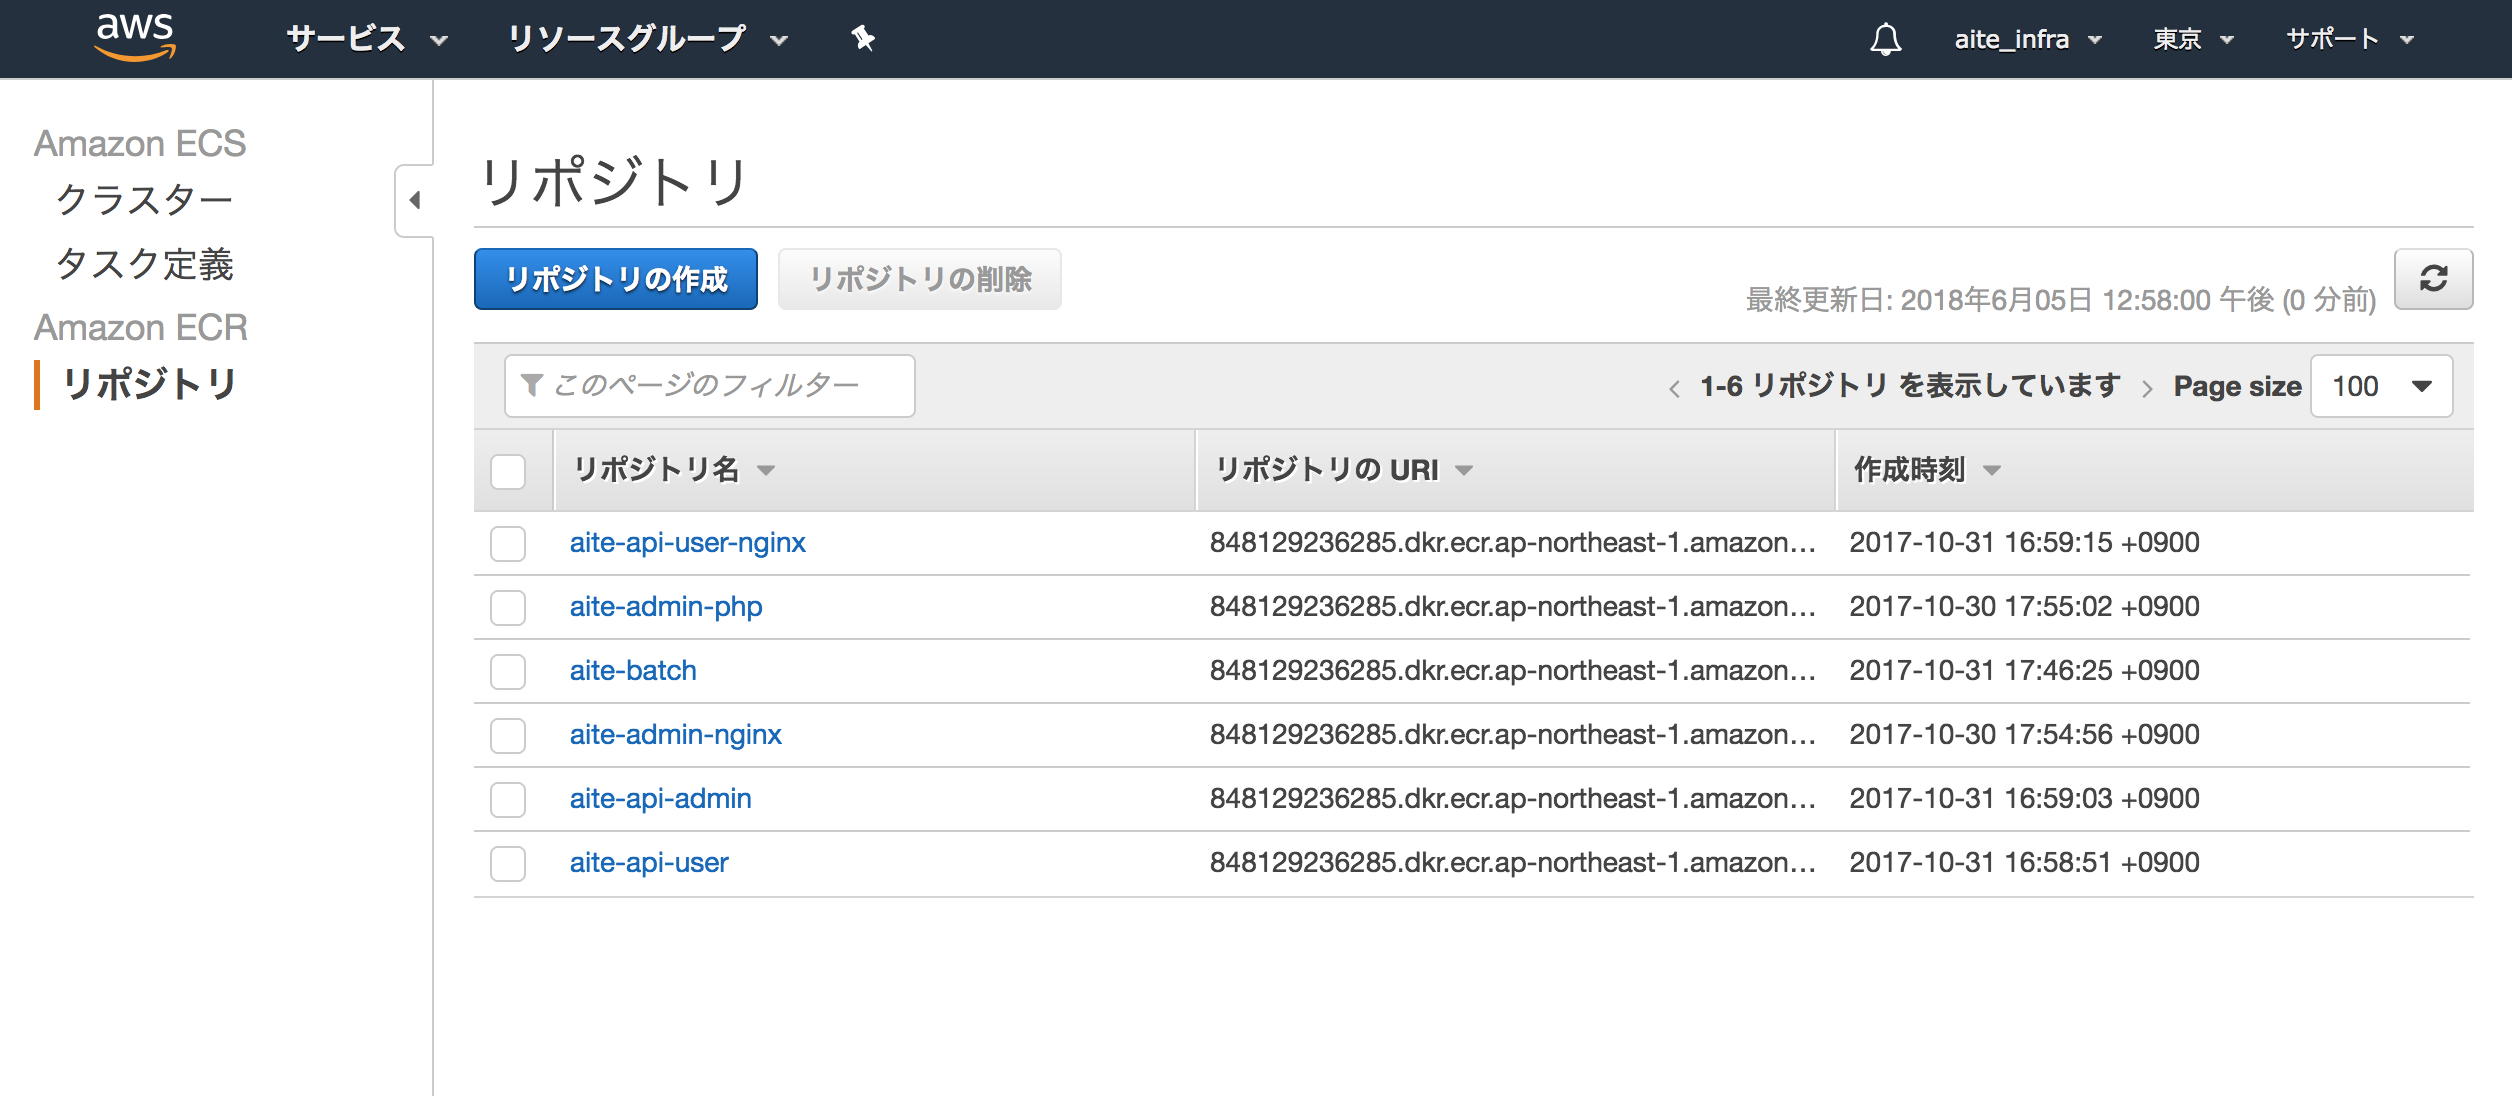The image size is (2512, 1096).
Task: Refresh the repository list
Action: click(x=2433, y=279)
